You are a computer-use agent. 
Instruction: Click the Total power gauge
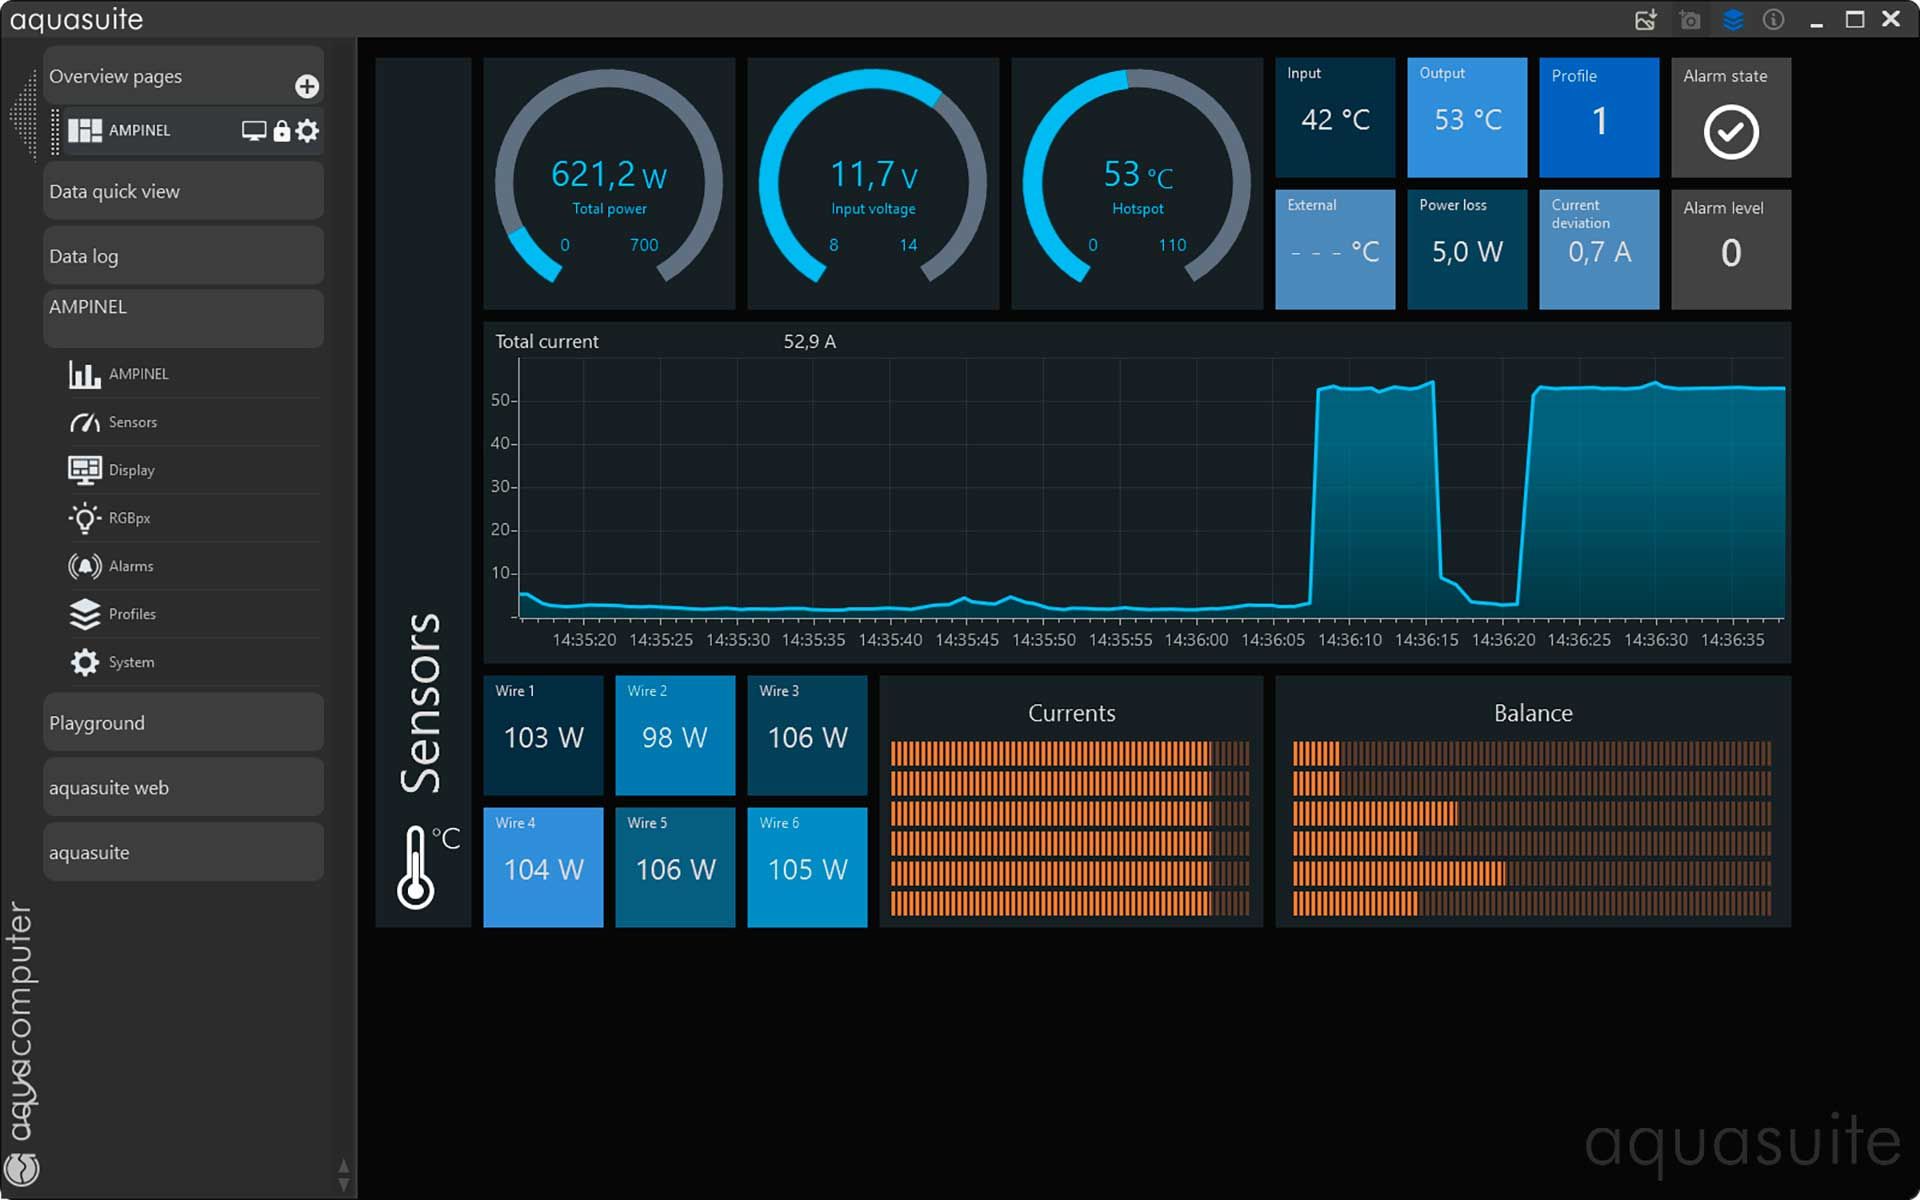(x=609, y=183)
